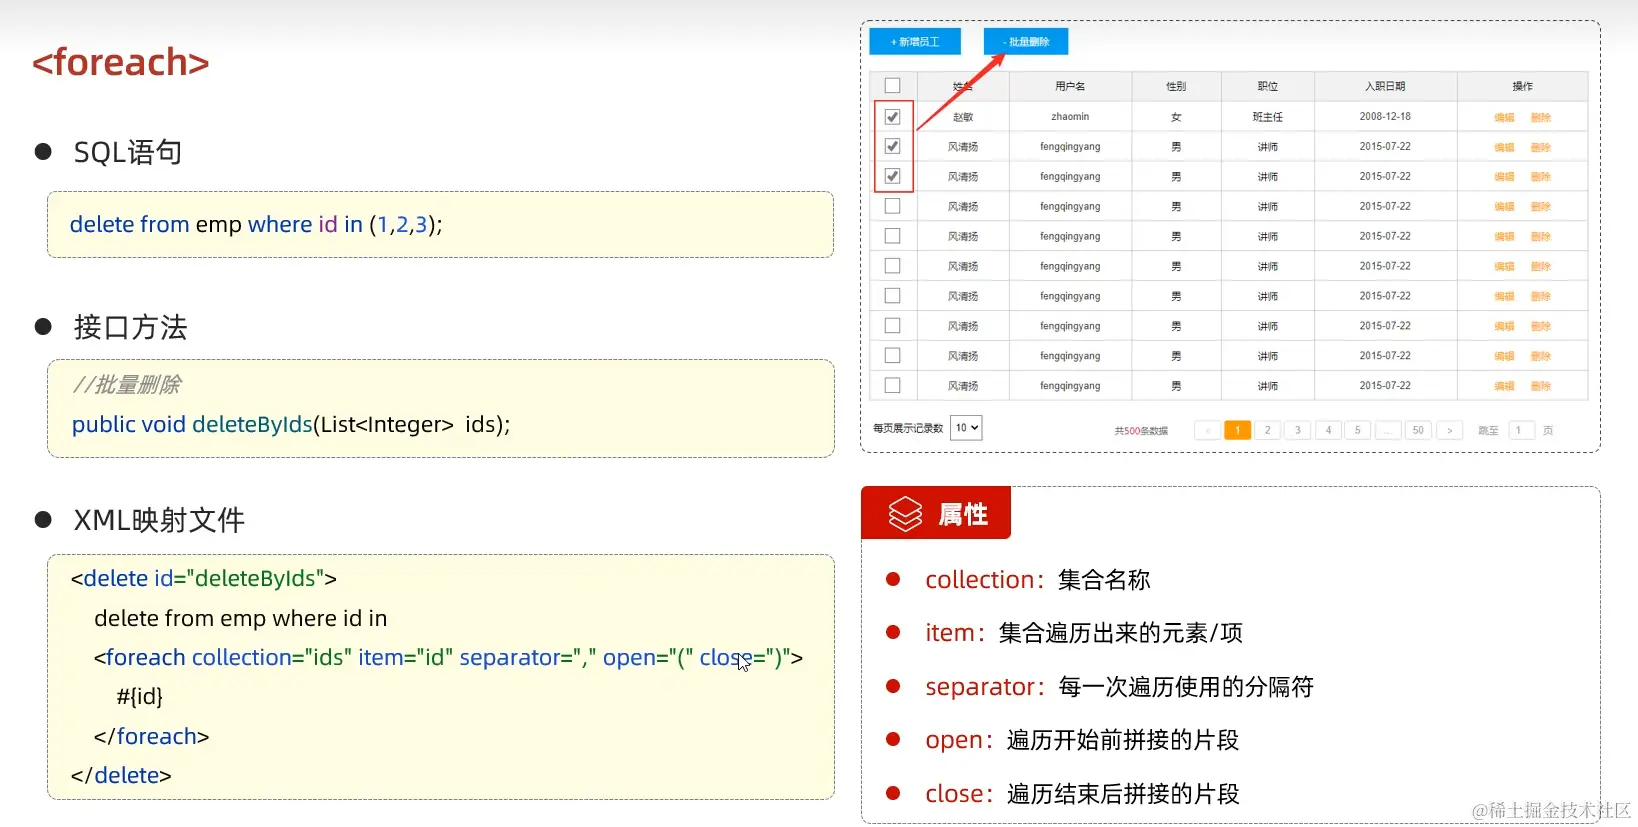Click the foreach collection="ids" opening tag line

[448, 657]
